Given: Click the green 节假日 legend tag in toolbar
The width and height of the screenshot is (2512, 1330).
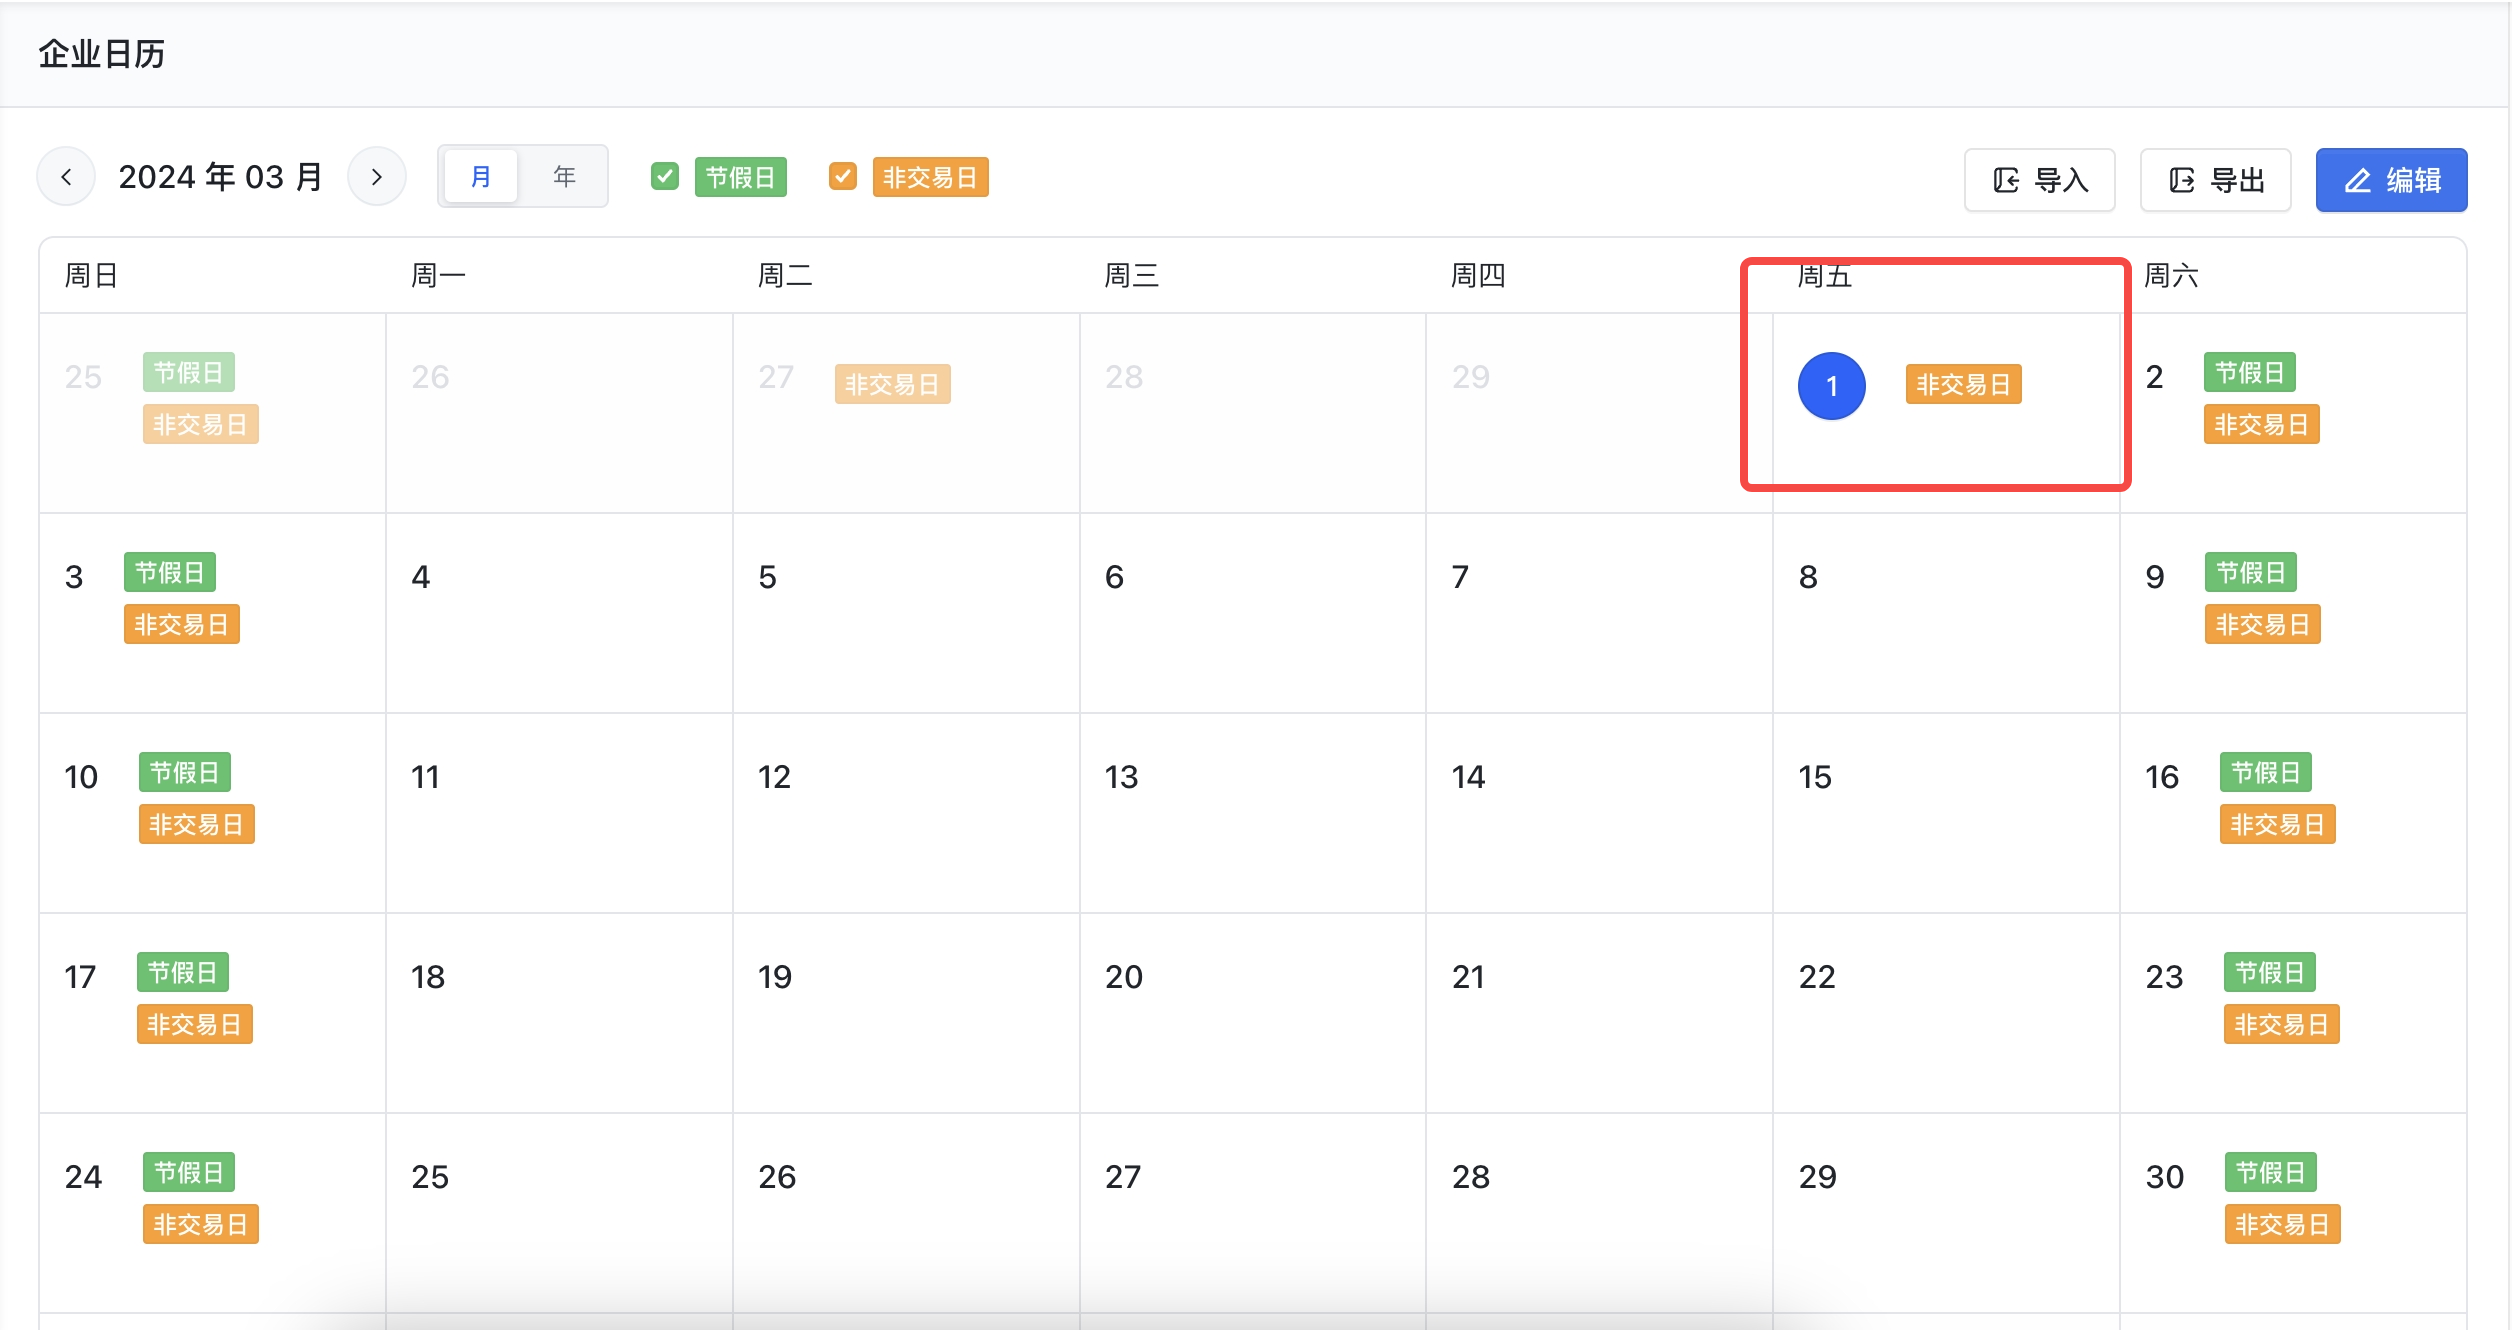Looking at the screenshot, I should click(741, 177).
